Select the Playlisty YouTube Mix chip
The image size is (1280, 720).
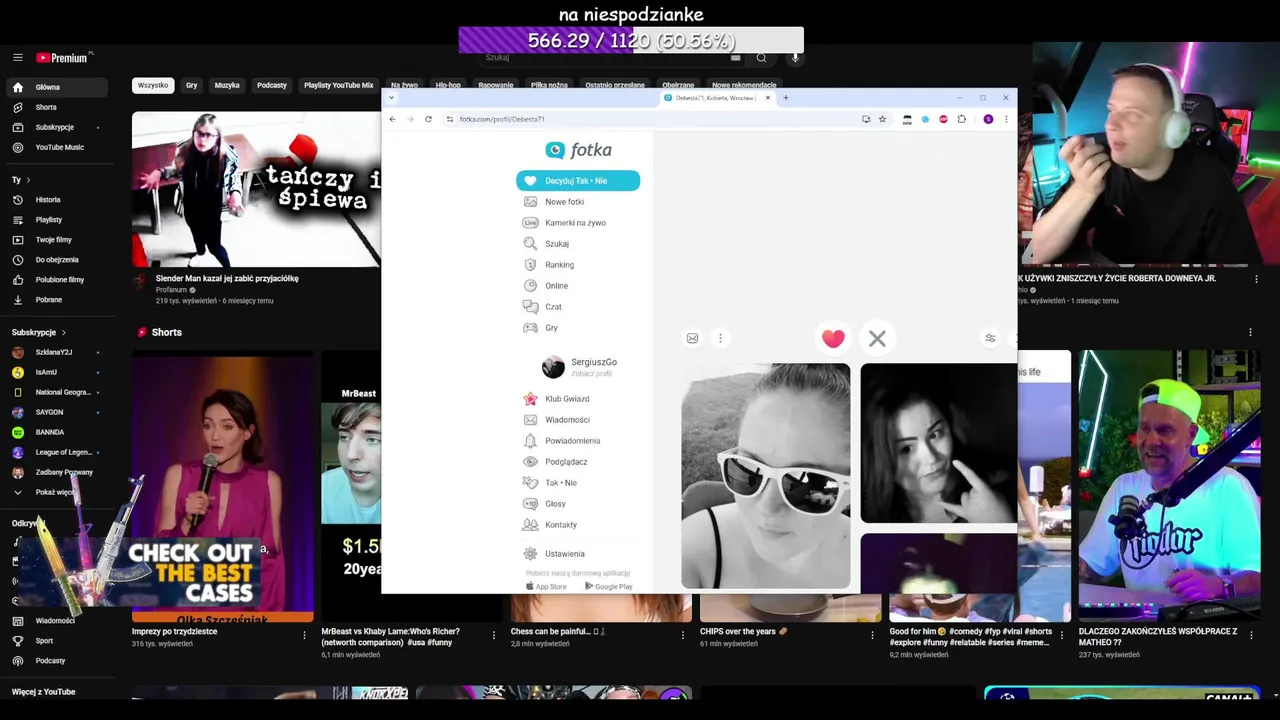tap(338, 85)
